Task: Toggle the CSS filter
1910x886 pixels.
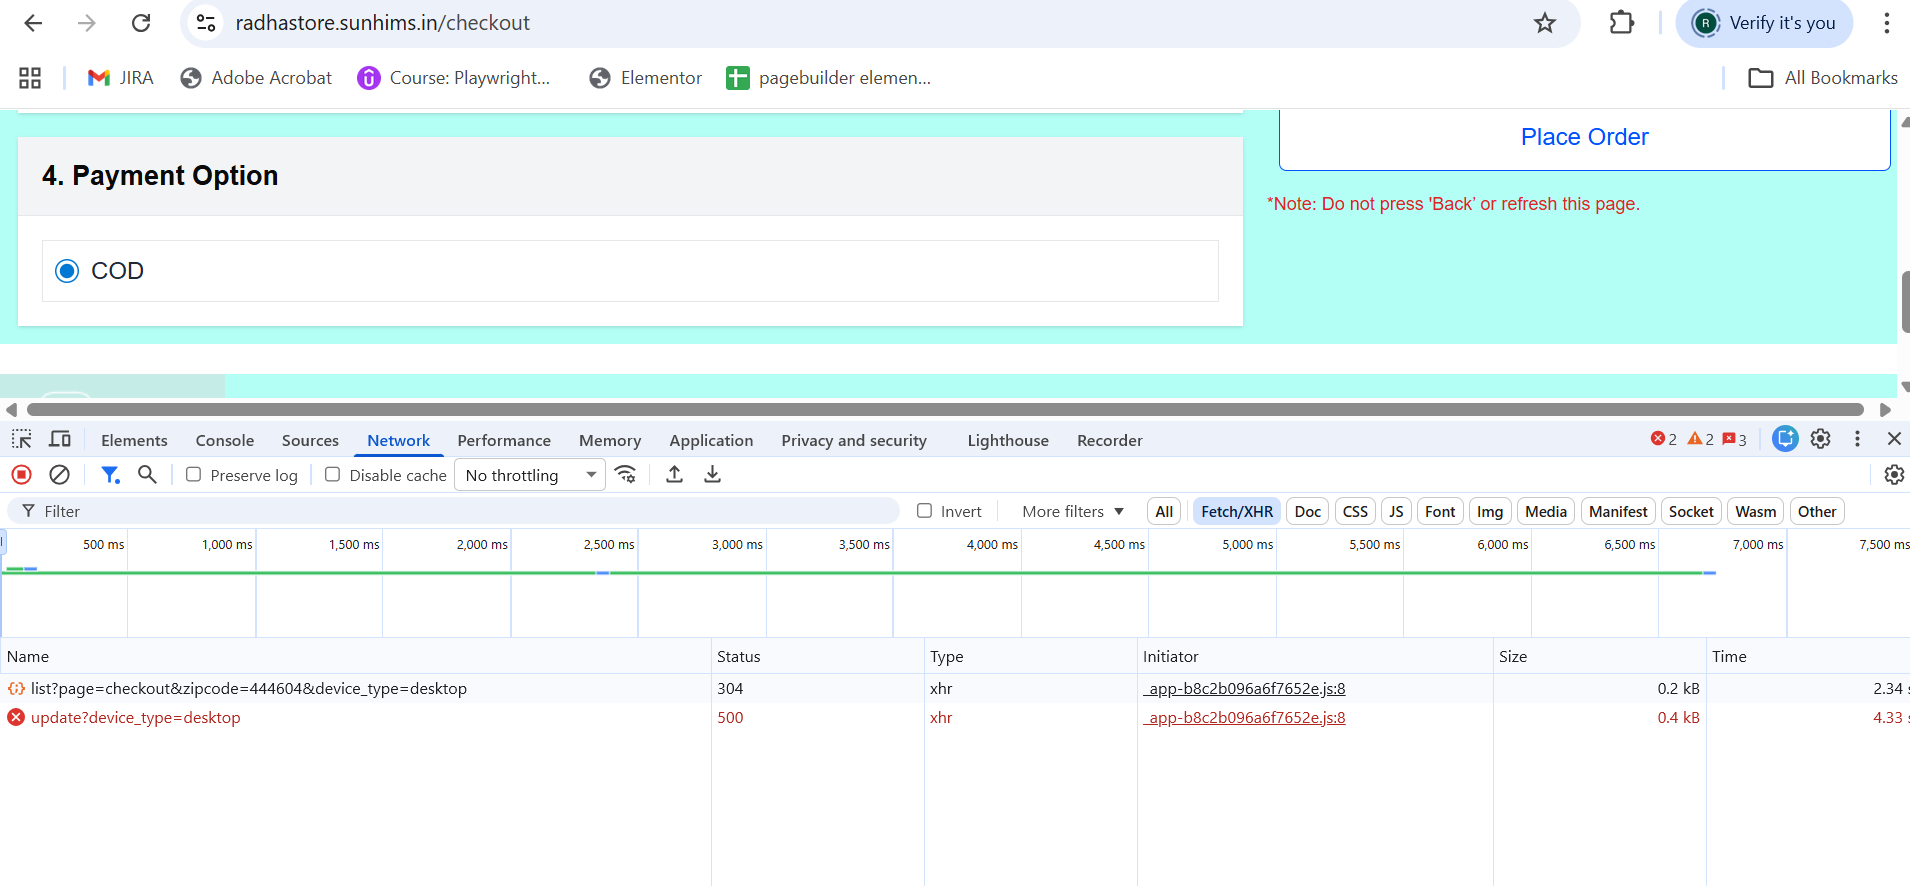Action: (x=1355, y=511)
